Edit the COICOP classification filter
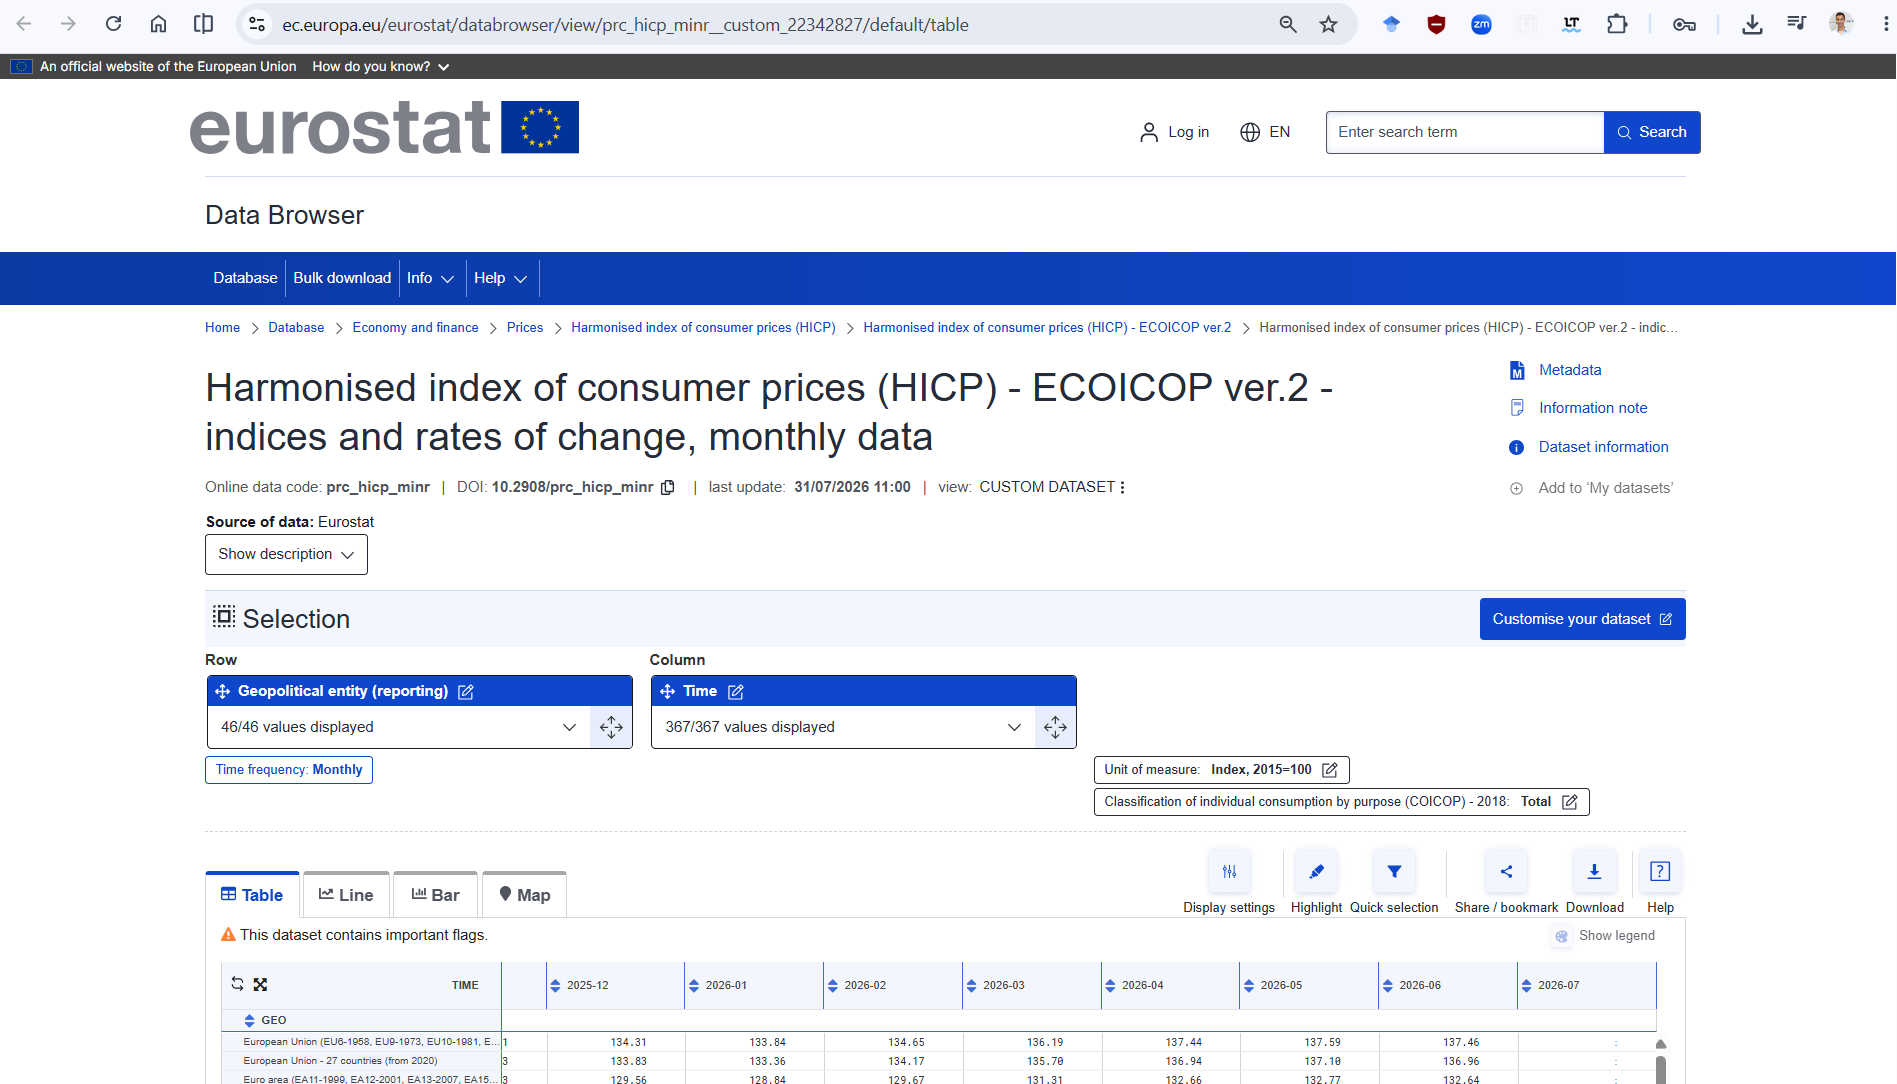Image resolution: width=1897 pixels, height=1084 pixels. (x=1570, y=802)
